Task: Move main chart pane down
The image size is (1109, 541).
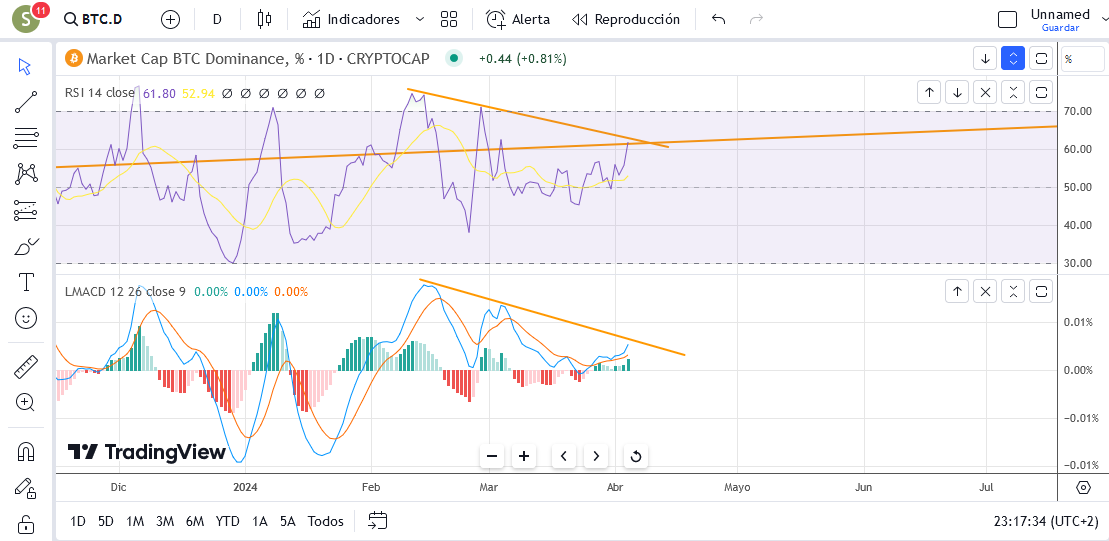Action: [x=985, y=59]
